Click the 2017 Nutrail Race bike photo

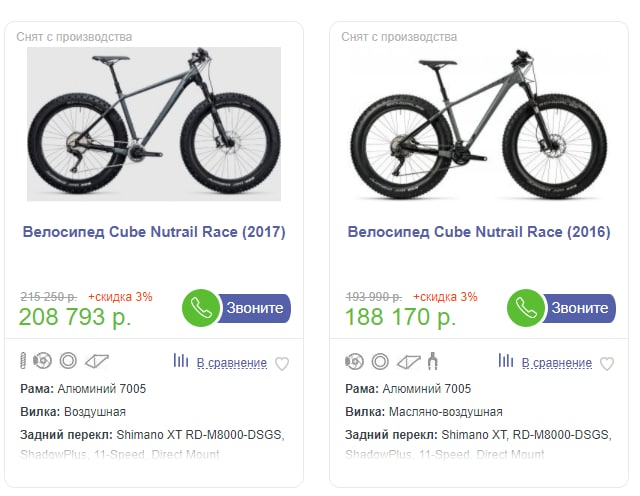point(154,123)
